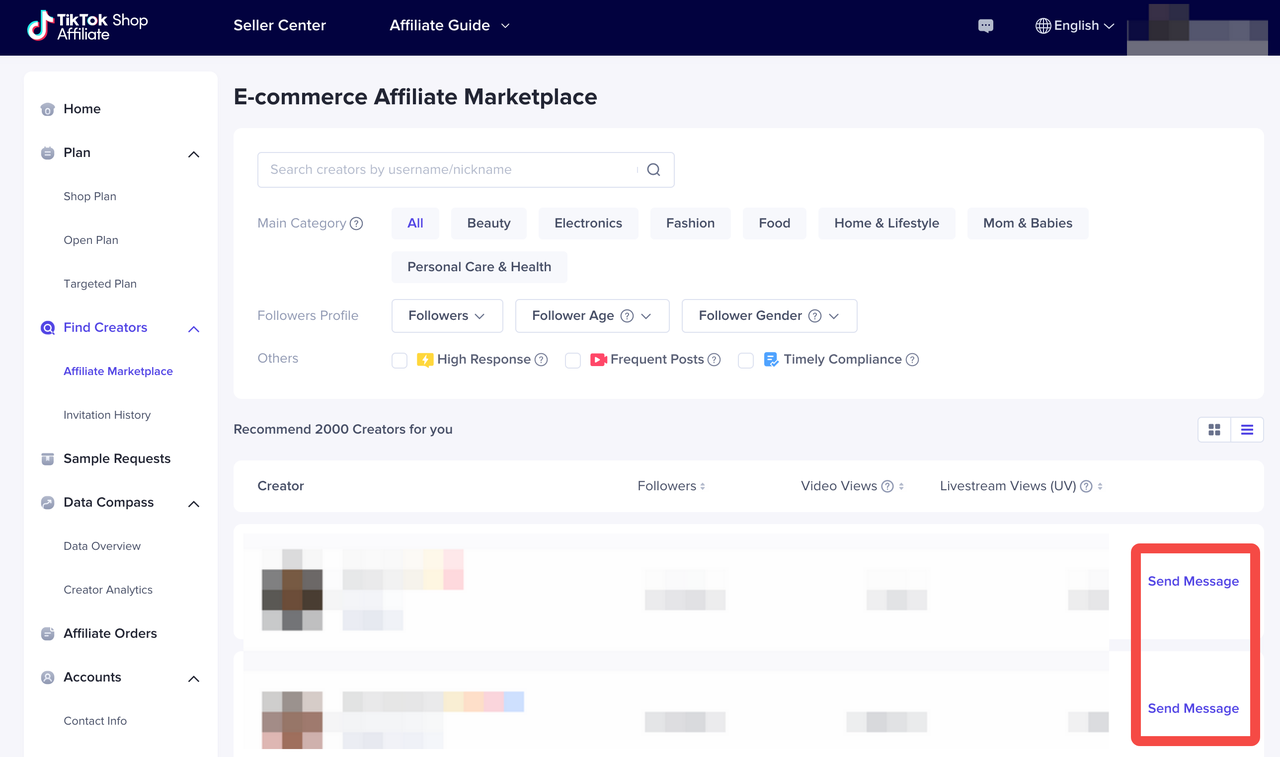Image resolution: width=1280 pixels, height=757 pixels.
Task: Click the TikTok Shop Affiliate logo
Action: [88, 27]
